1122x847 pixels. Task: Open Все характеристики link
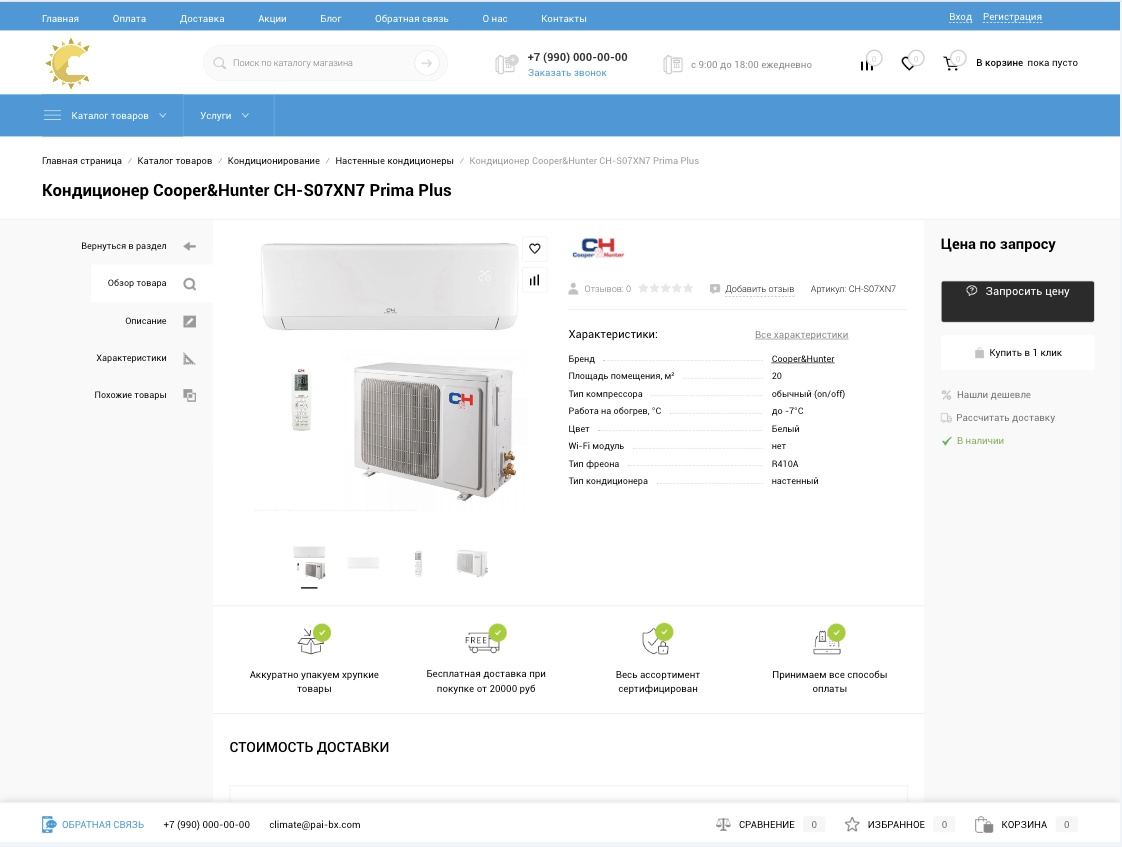[x=801, y=335]
